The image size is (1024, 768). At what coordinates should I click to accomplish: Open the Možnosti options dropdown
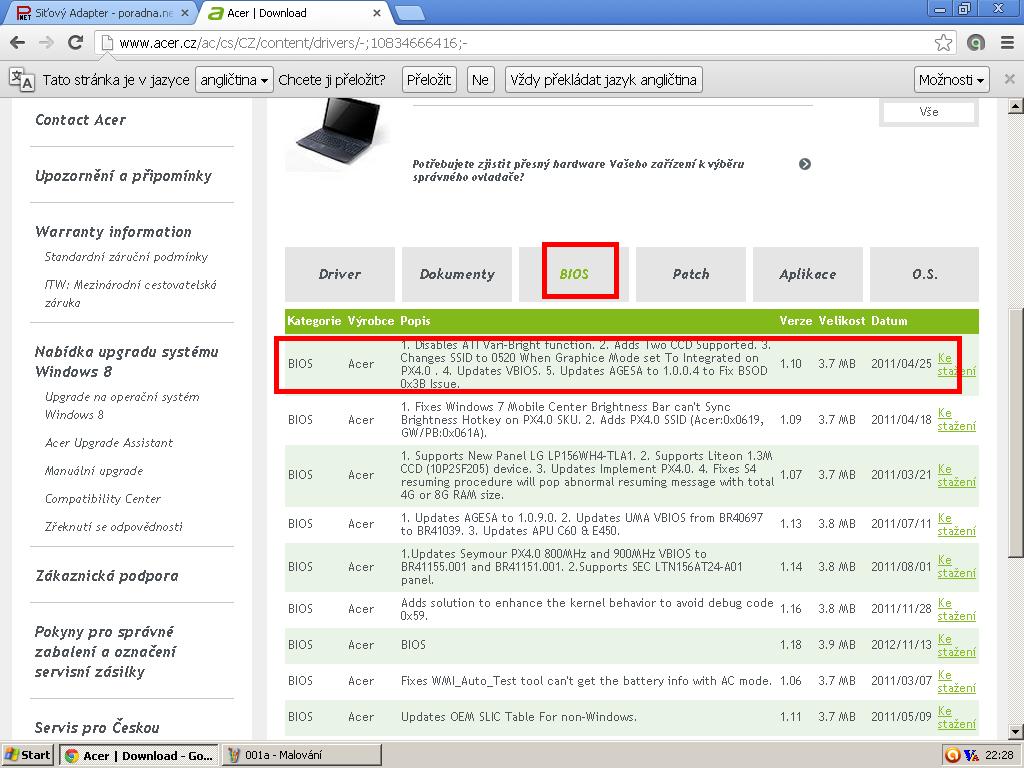951,80
